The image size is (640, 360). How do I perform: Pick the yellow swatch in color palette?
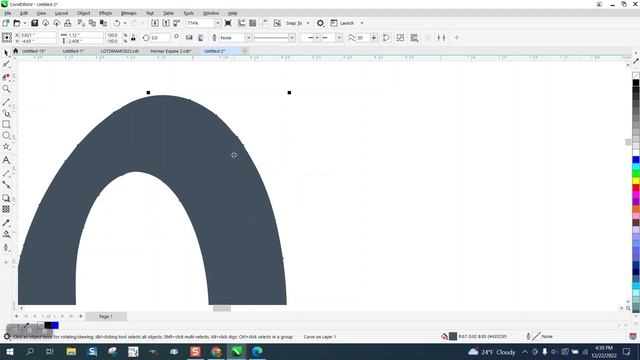(x=636, y=181)
